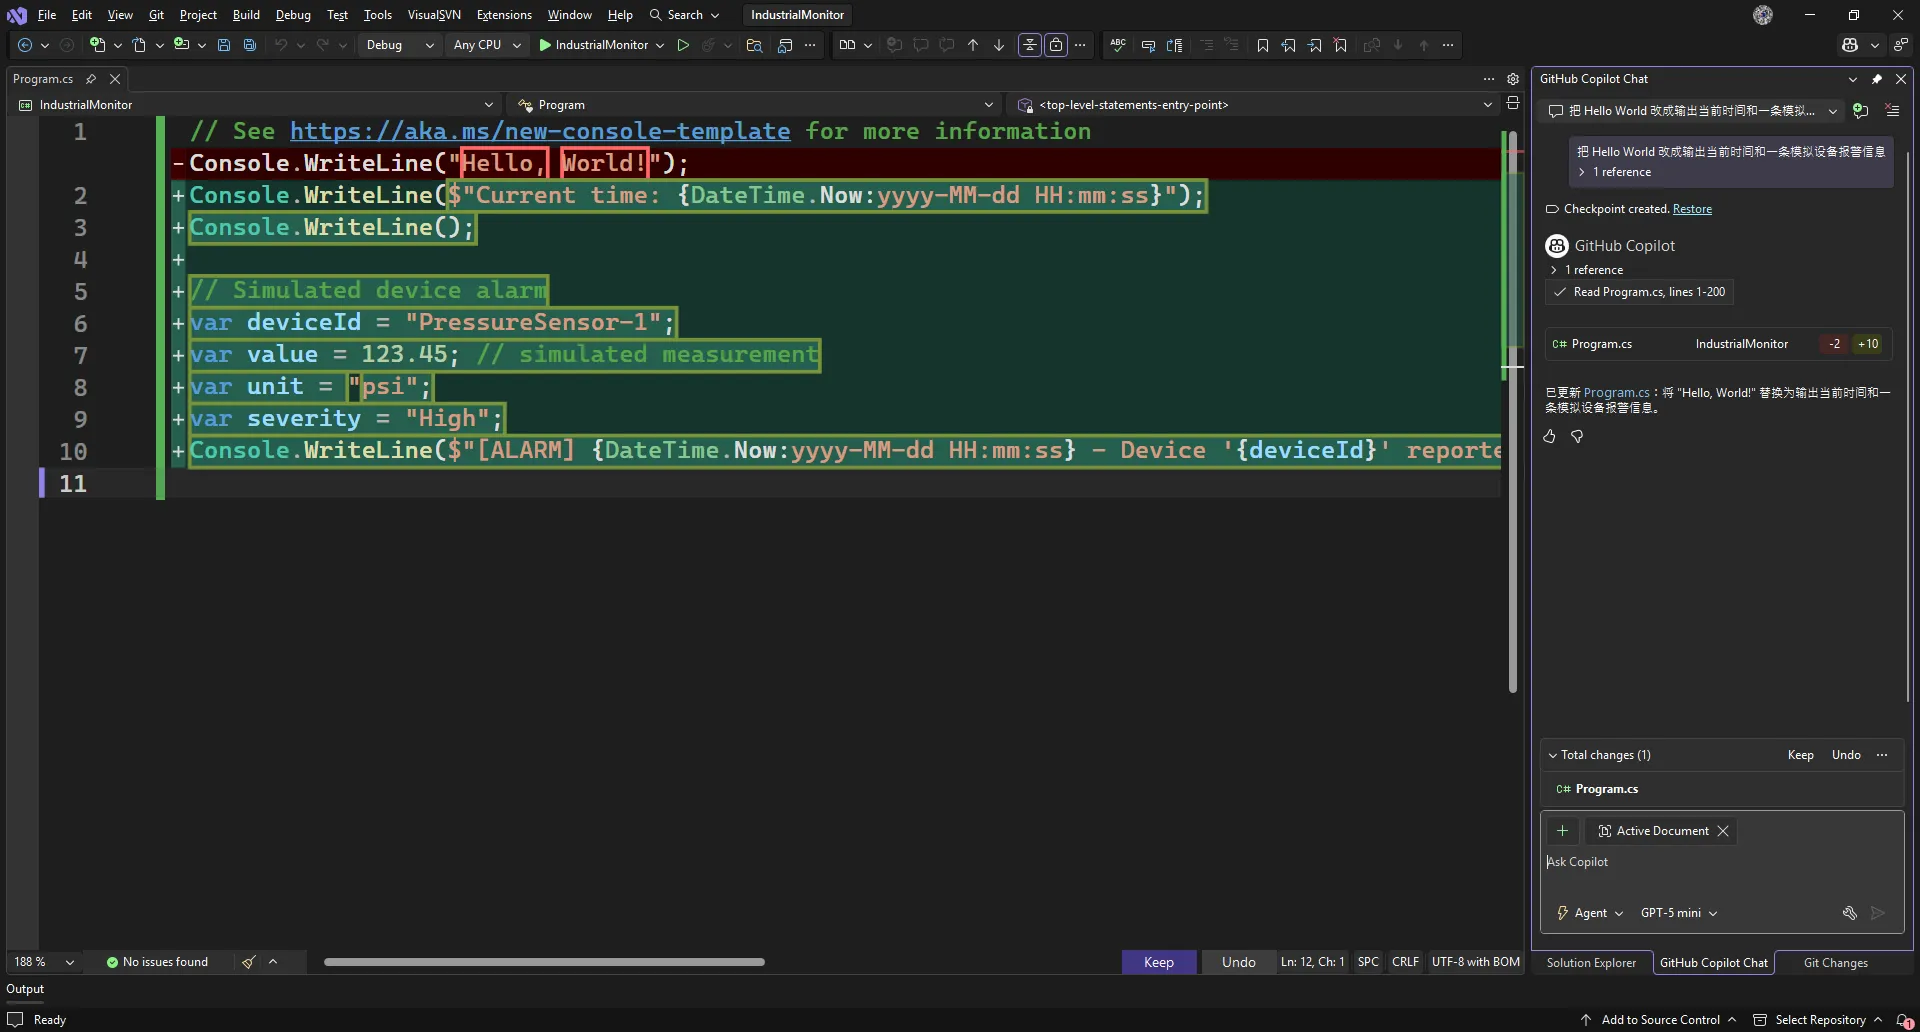This screenshot has width=1920, height=1032.
Task: Toggle auto-hide pin on Copilot Chat panel
Action: (x=1877, y=79)
